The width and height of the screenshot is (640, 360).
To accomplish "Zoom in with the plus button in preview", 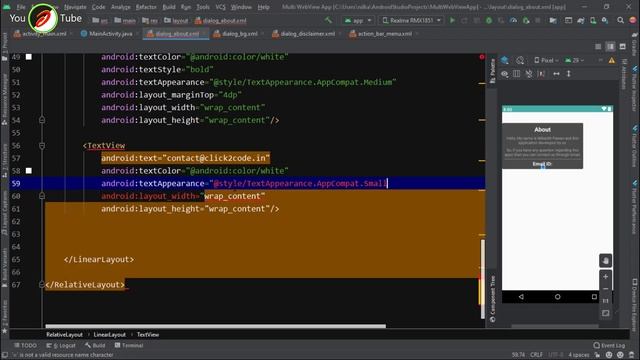I will (x=606, y=277).
